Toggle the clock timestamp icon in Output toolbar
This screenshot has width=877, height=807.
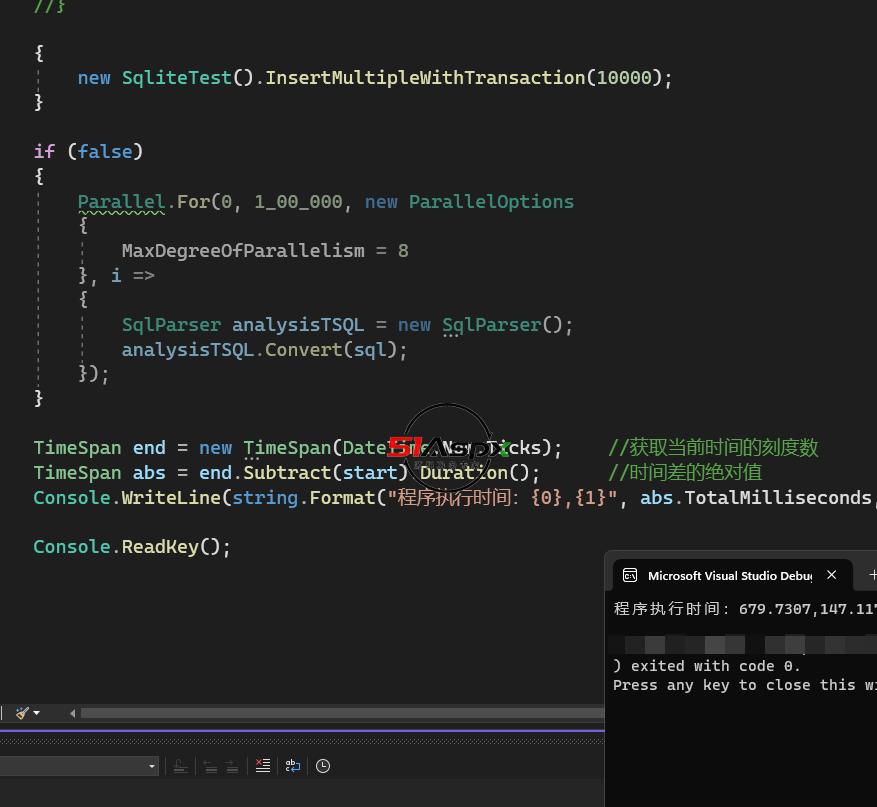pyautogui.click(x=323, y=766)
